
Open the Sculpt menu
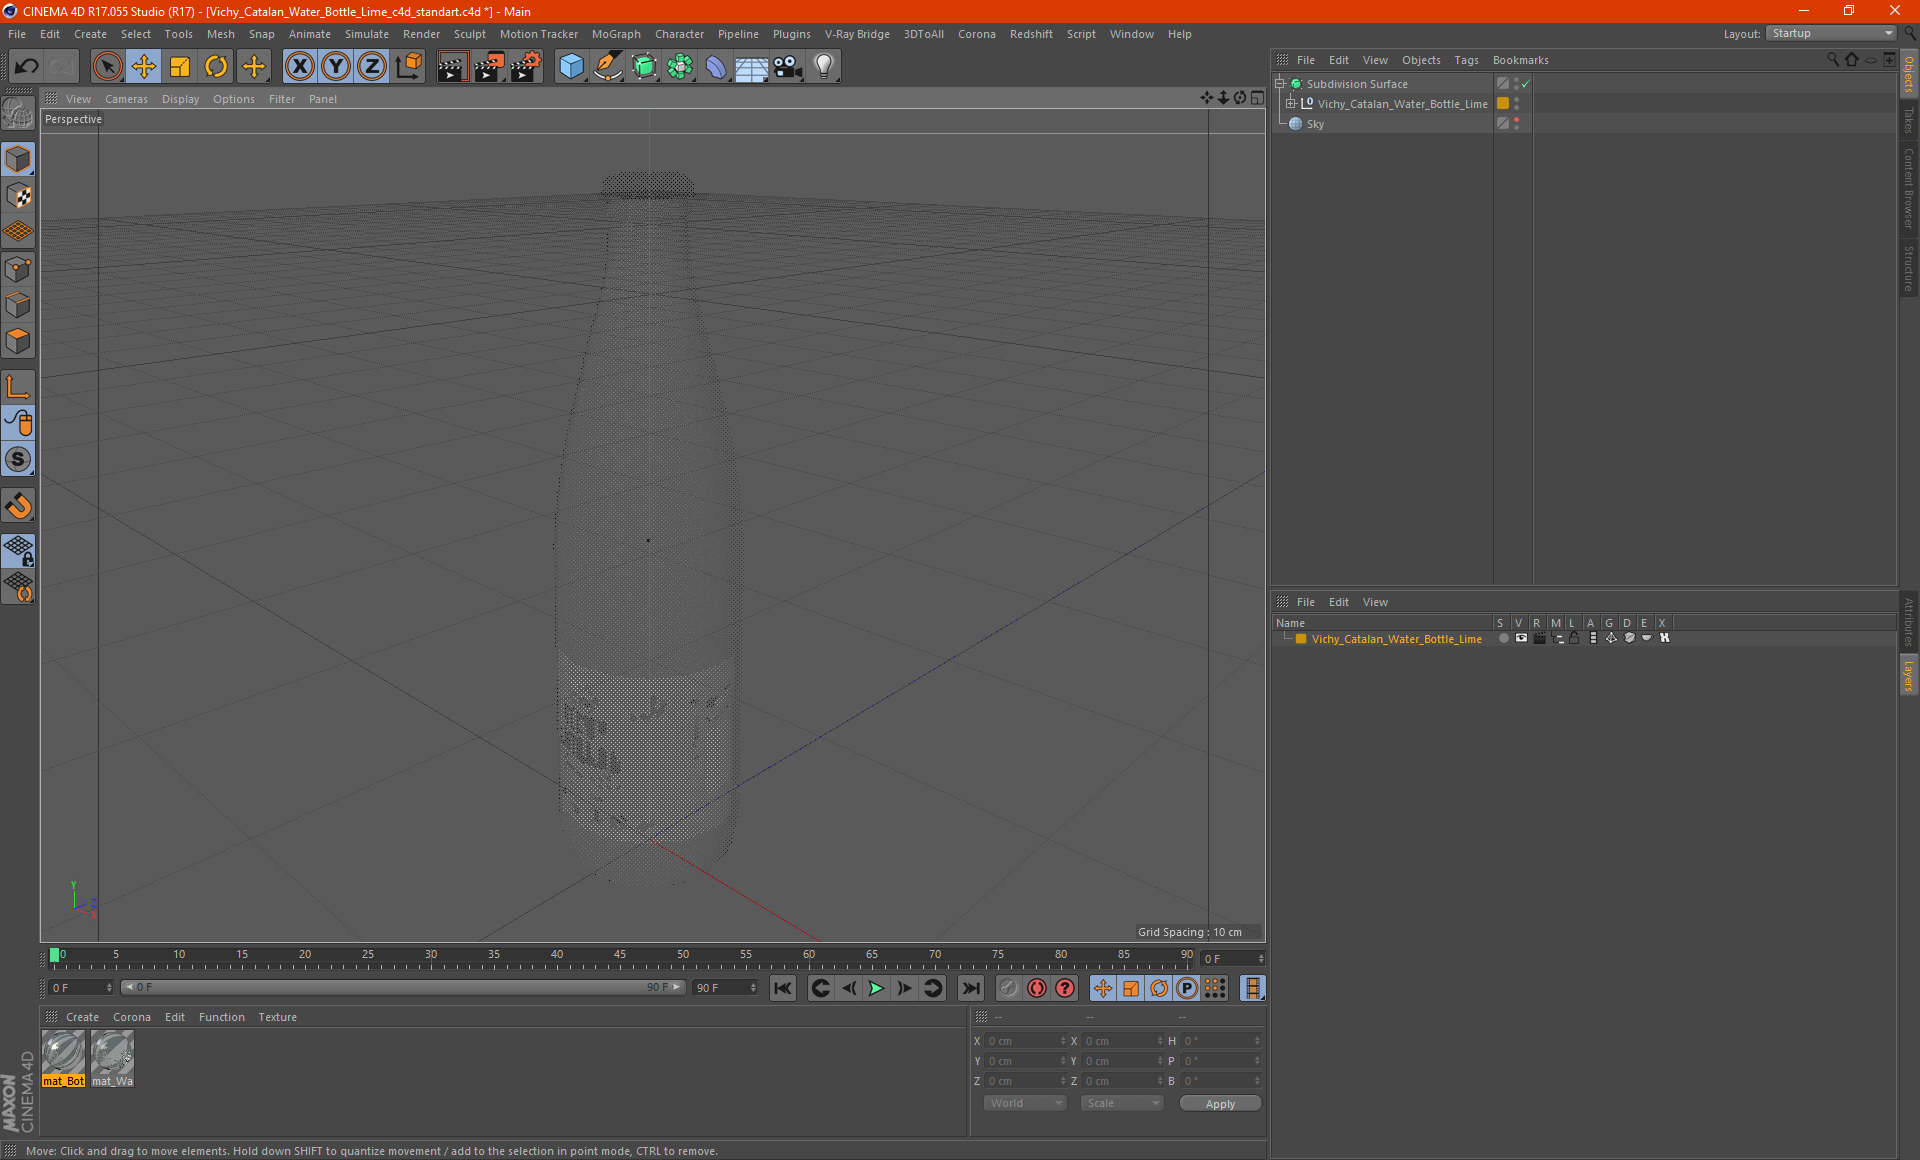[469, 34]
